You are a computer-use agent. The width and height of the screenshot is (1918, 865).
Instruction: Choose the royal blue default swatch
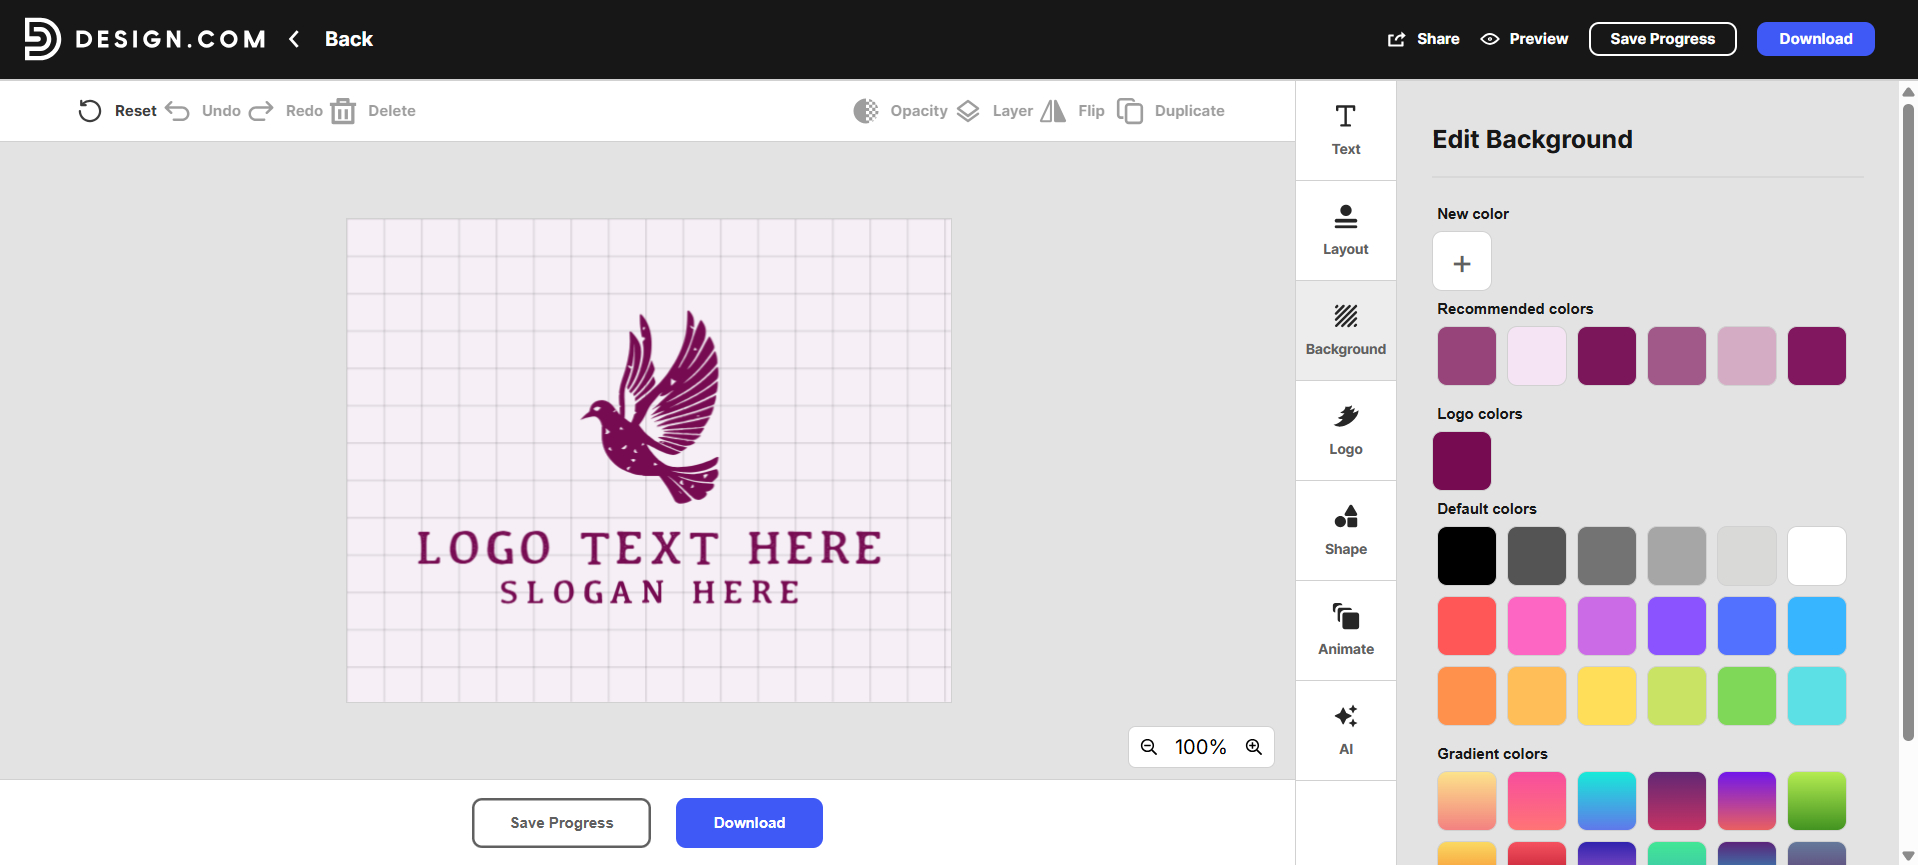pyautogui.click(x=1747, y=626)
